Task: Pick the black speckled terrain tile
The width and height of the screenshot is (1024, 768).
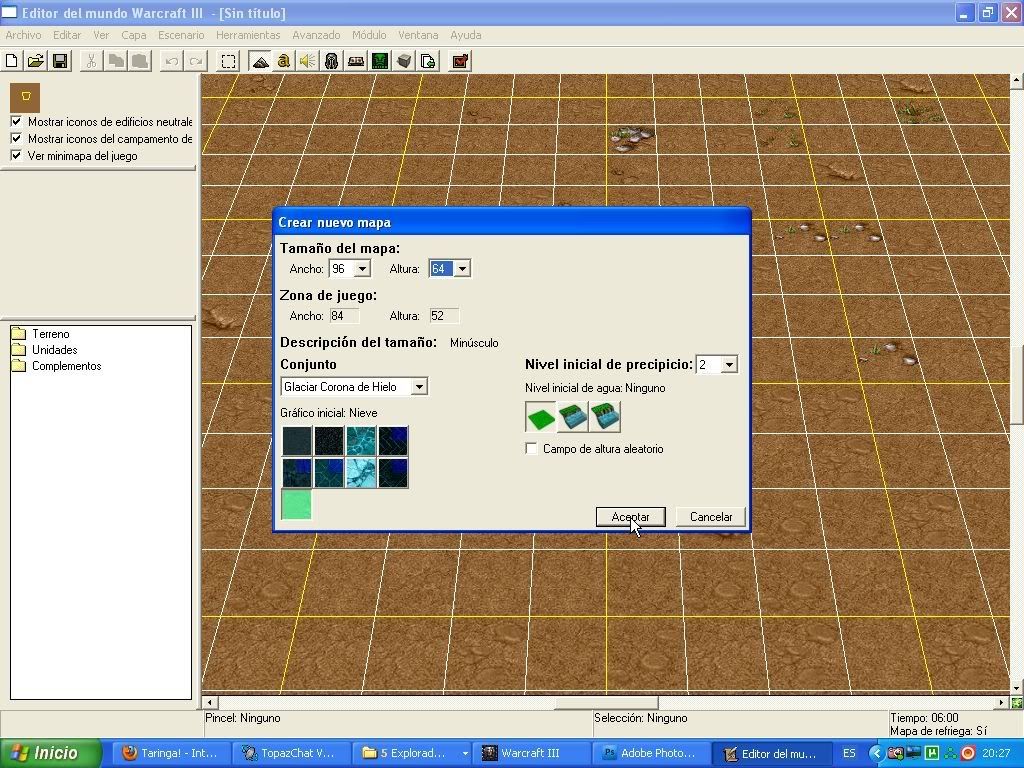Action: click(328, 441)
